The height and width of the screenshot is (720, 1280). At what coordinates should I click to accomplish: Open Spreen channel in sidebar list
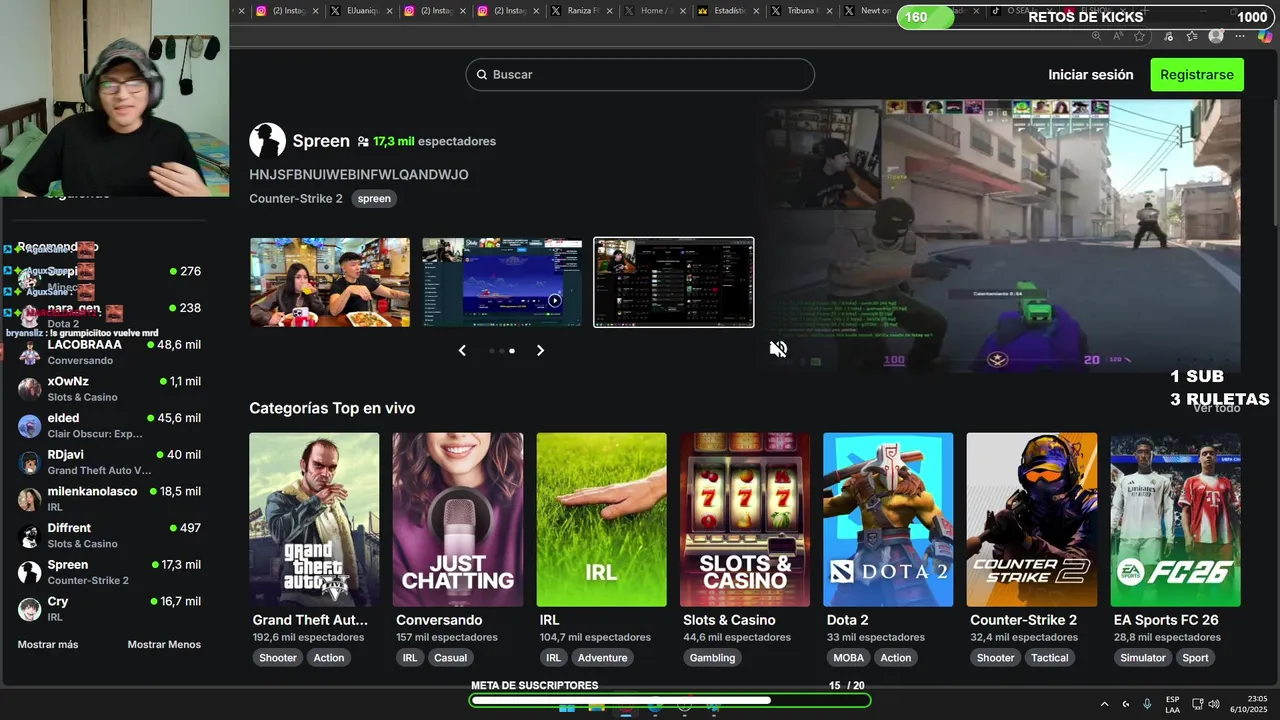click(109, 572)
